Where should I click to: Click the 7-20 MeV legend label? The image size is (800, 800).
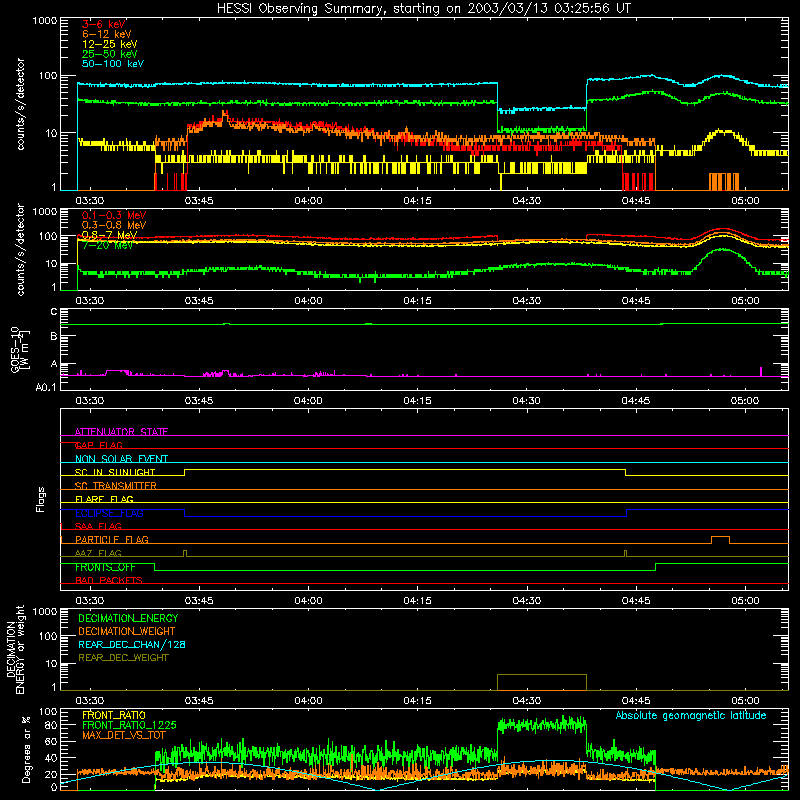coord(108,245)
